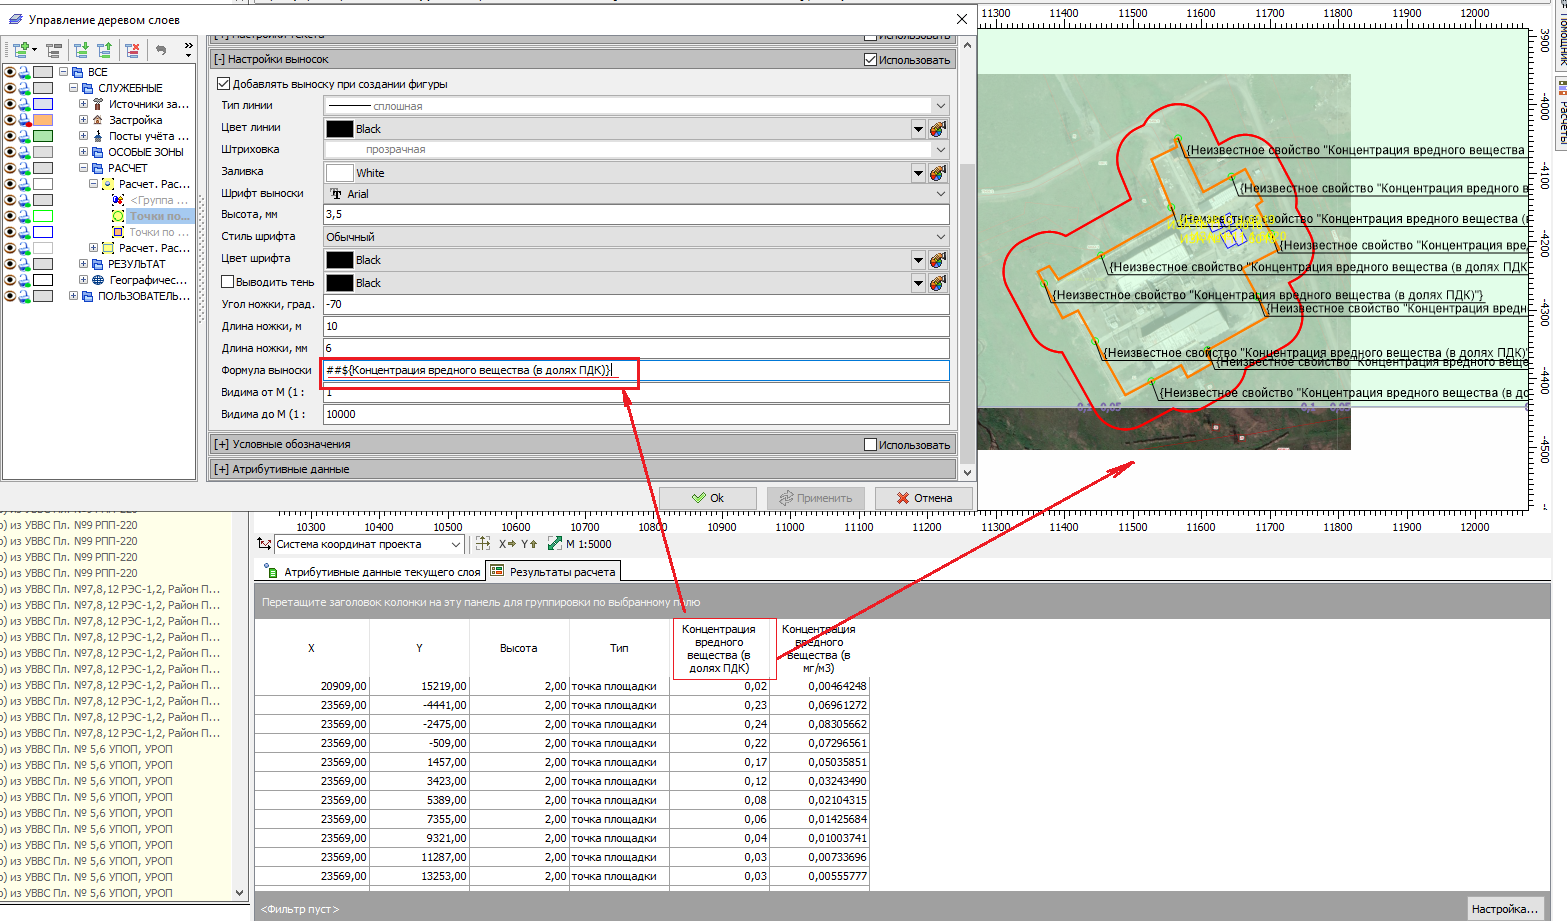Click the delete layer icon with red X
1567x921 pixels.
(131, 49)
